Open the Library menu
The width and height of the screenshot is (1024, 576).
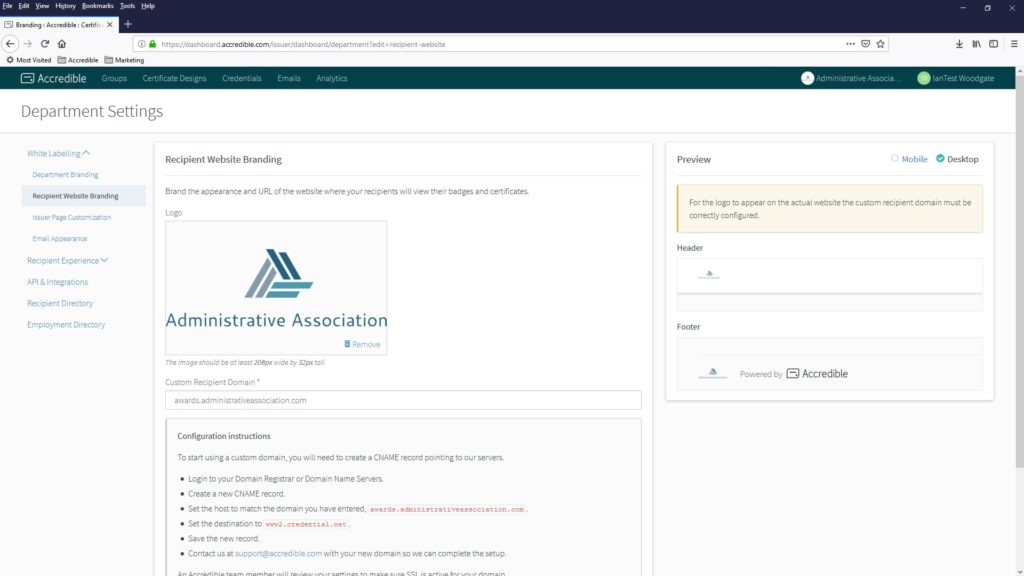(x=976, y=44)
